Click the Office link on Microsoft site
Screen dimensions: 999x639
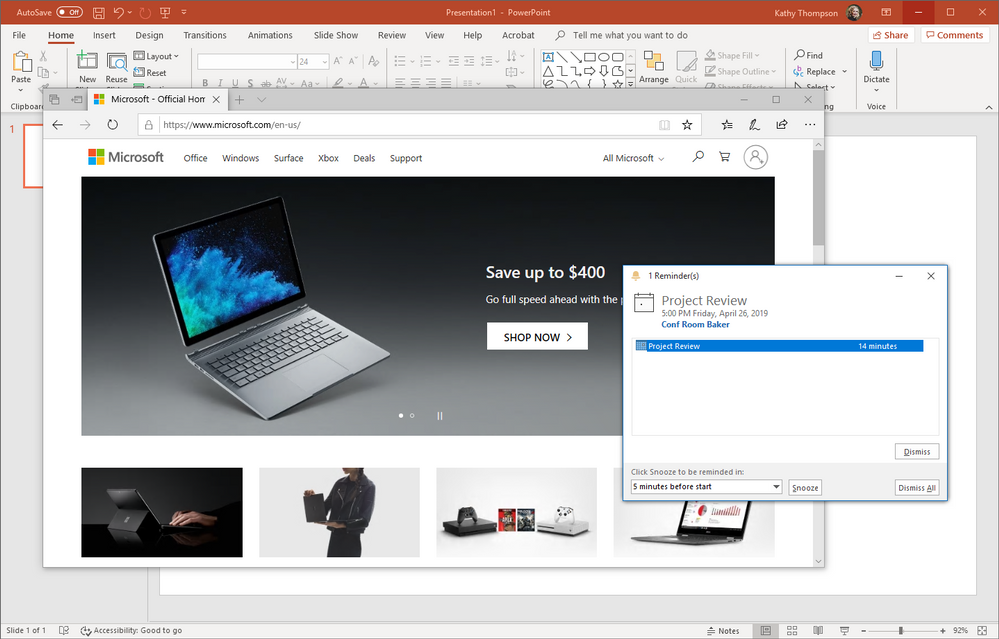tap(196, 158)
